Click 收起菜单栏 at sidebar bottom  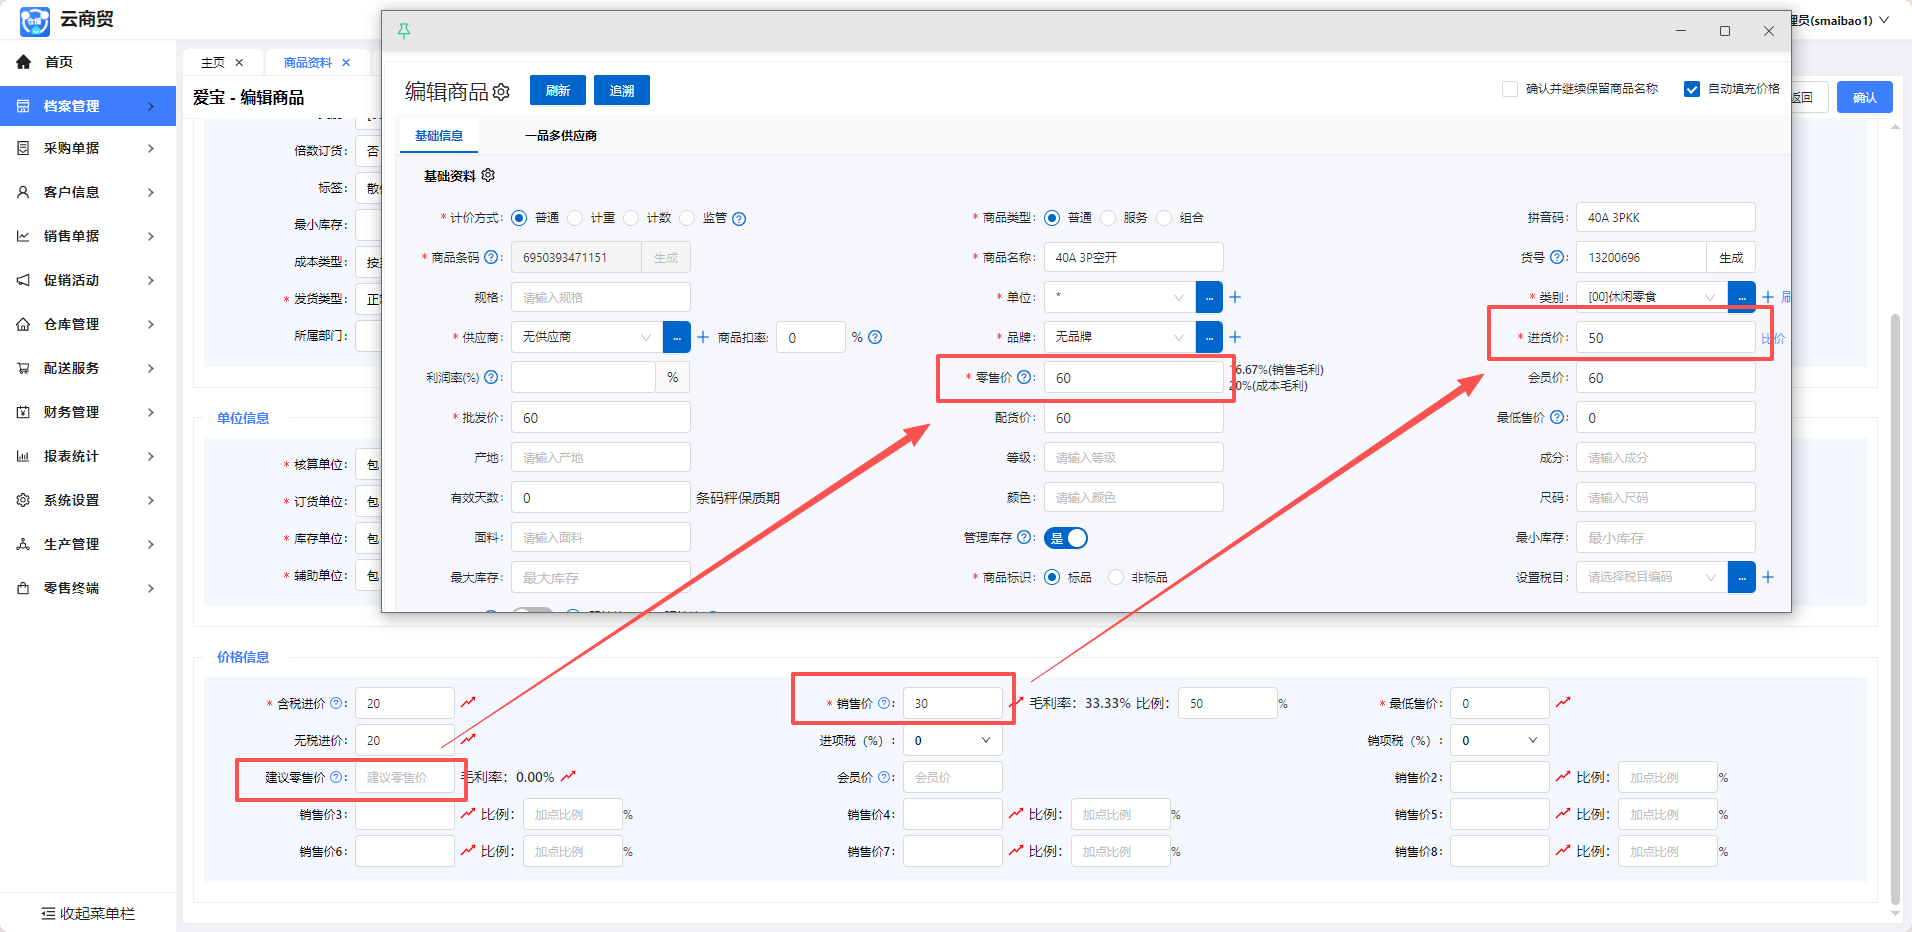click(88, 913)
